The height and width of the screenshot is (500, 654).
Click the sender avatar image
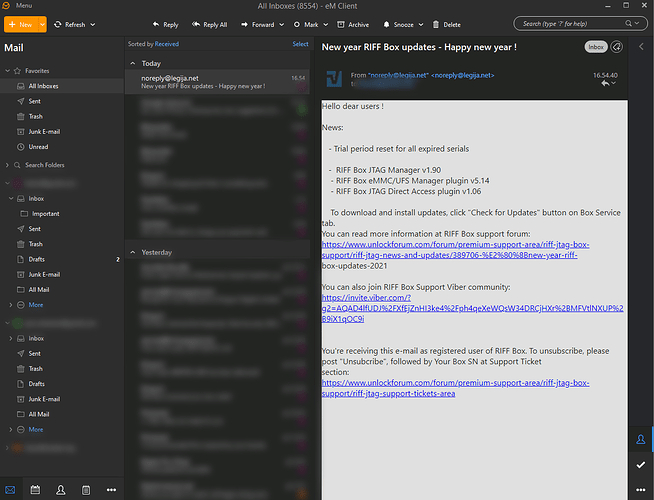tap(334, 78)
